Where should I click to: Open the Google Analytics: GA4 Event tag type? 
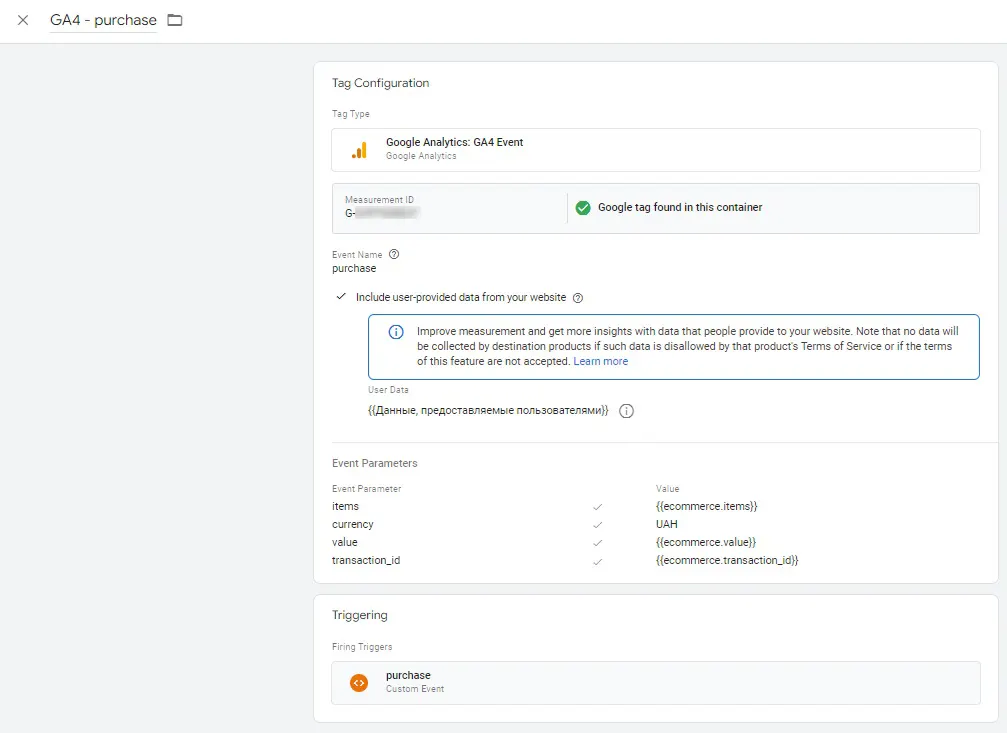click(x=656, y=150)
